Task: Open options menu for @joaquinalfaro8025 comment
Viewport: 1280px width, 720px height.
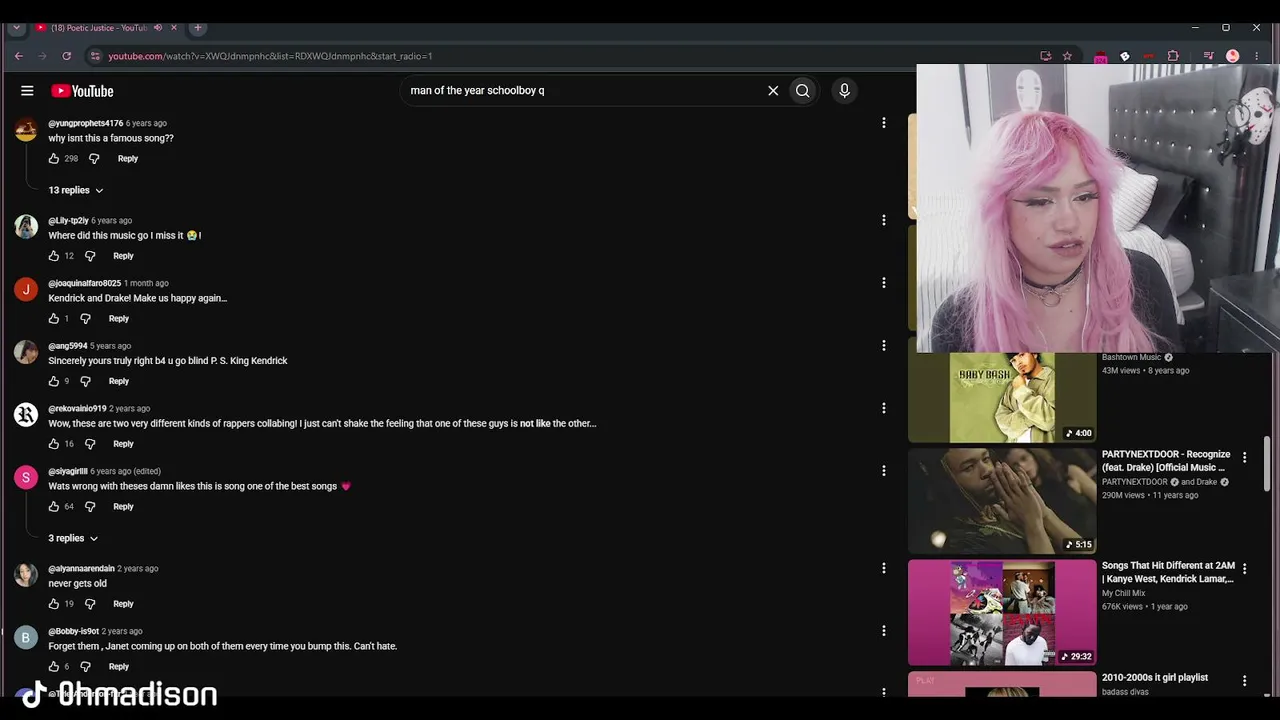Action: [883, 283]
